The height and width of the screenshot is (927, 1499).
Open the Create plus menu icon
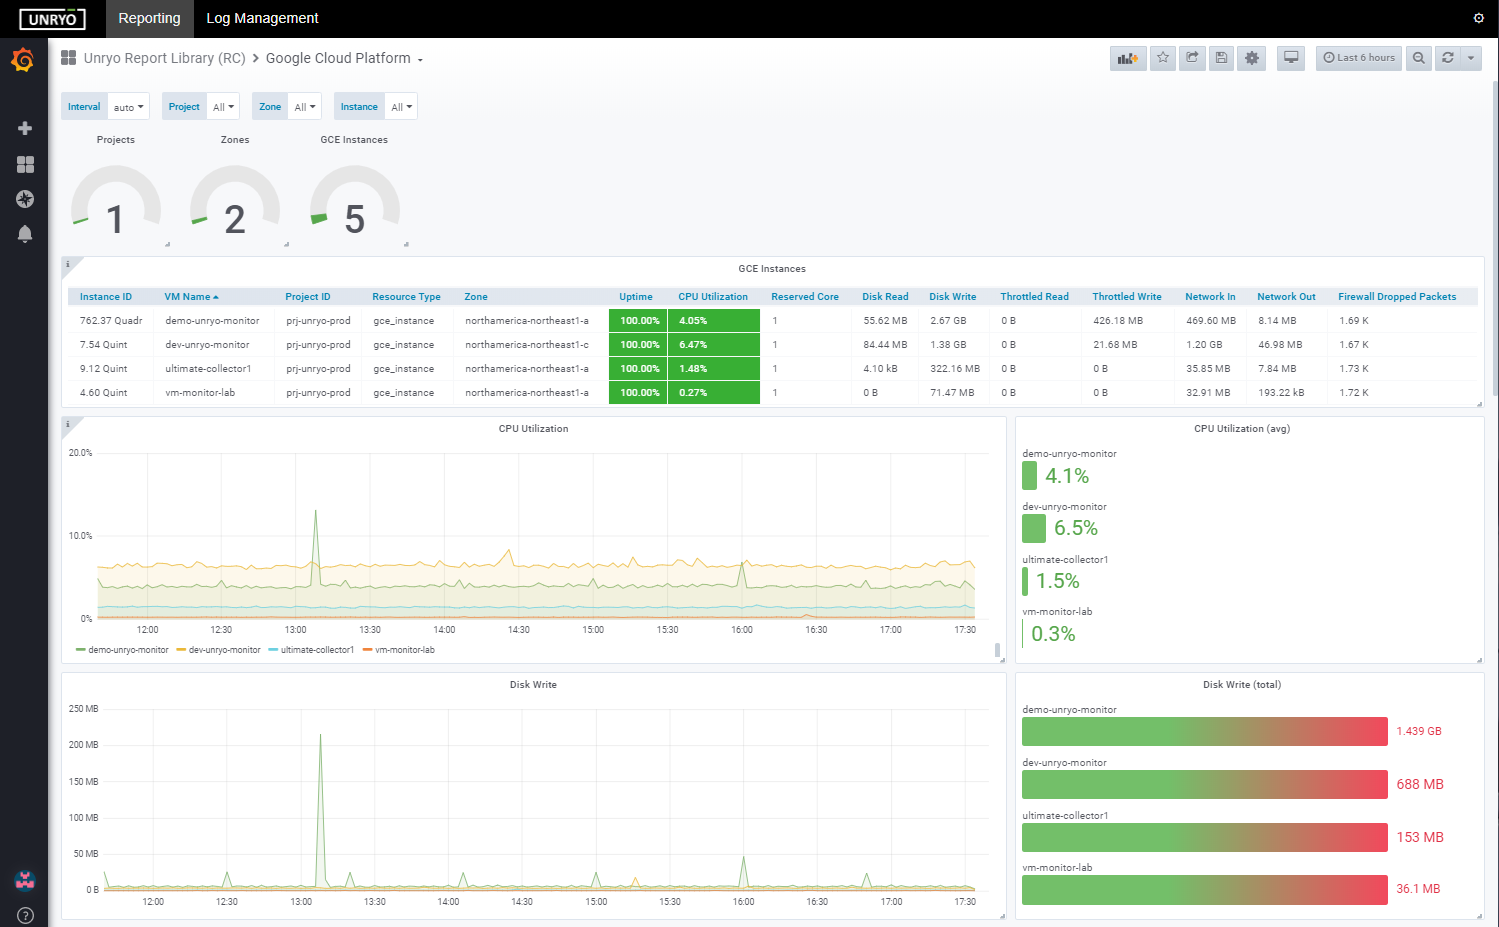point(25,128)
